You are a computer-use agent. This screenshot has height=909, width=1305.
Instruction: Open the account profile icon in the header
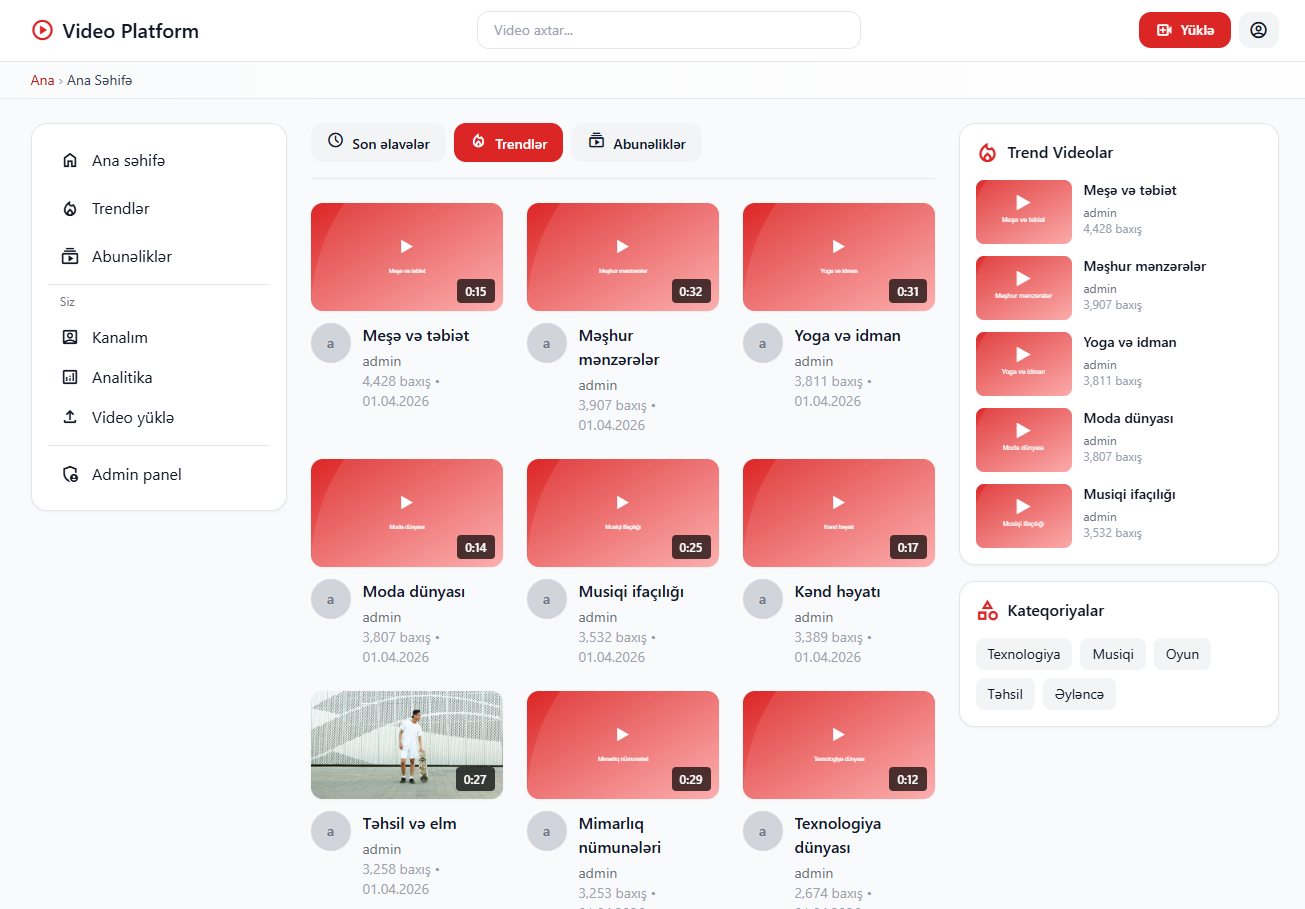[1259, 30]
